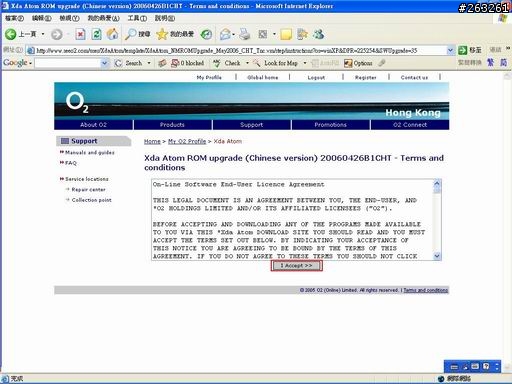Click the Back arrow toolbar icon
This screenshot has height=384, width=512.
(11, 34)
